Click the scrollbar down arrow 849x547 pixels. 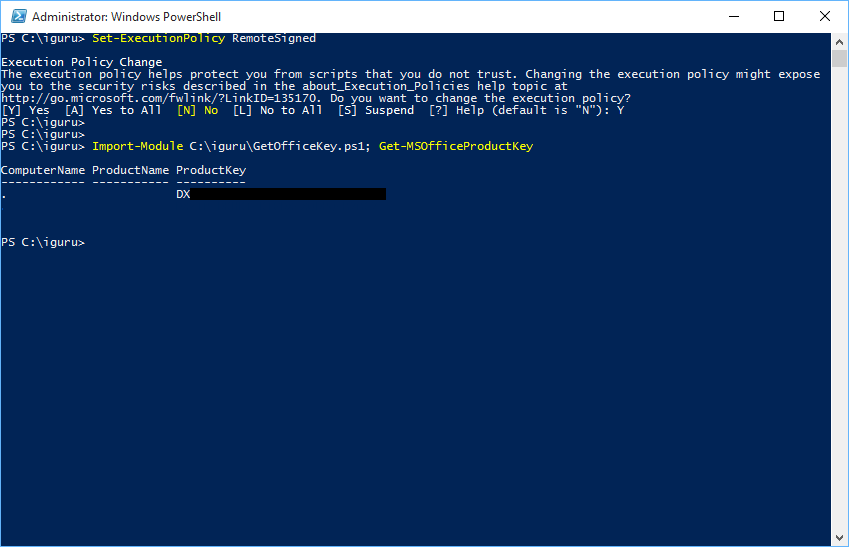(840, 538)
